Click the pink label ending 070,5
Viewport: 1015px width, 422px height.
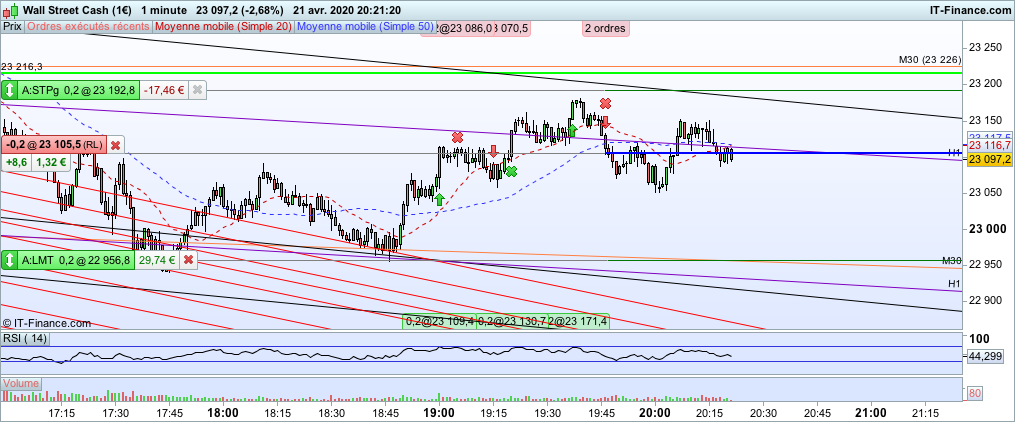click(x=513, y=28)
